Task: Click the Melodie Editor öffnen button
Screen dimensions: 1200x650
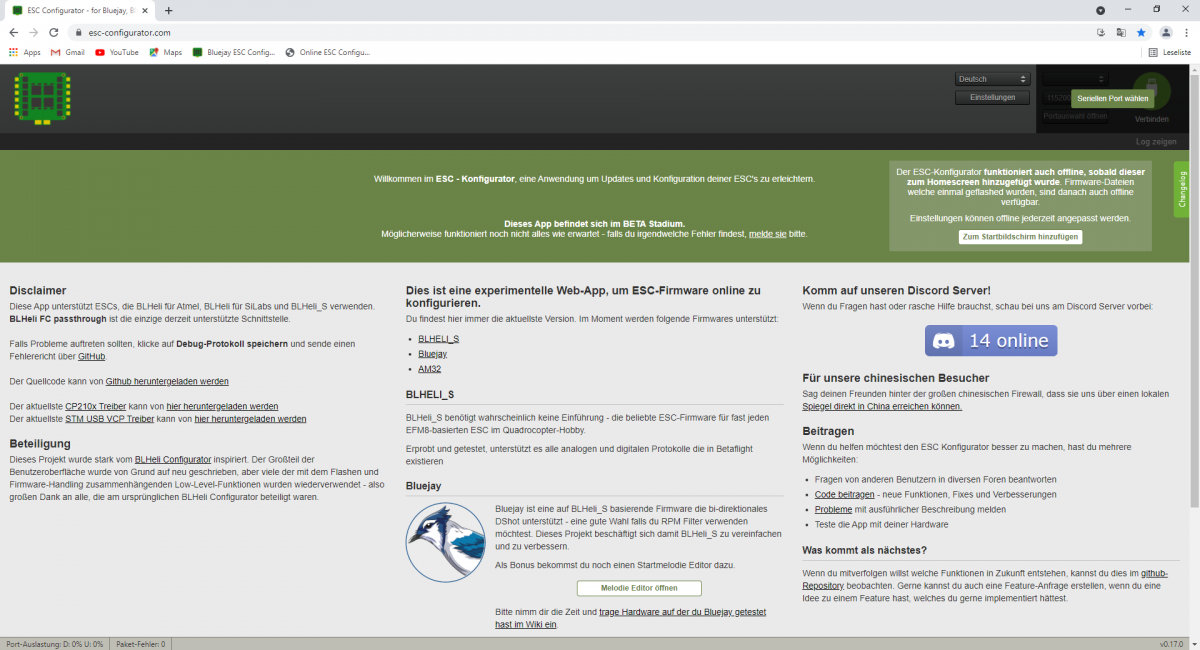Action: [x=639, y=588]
